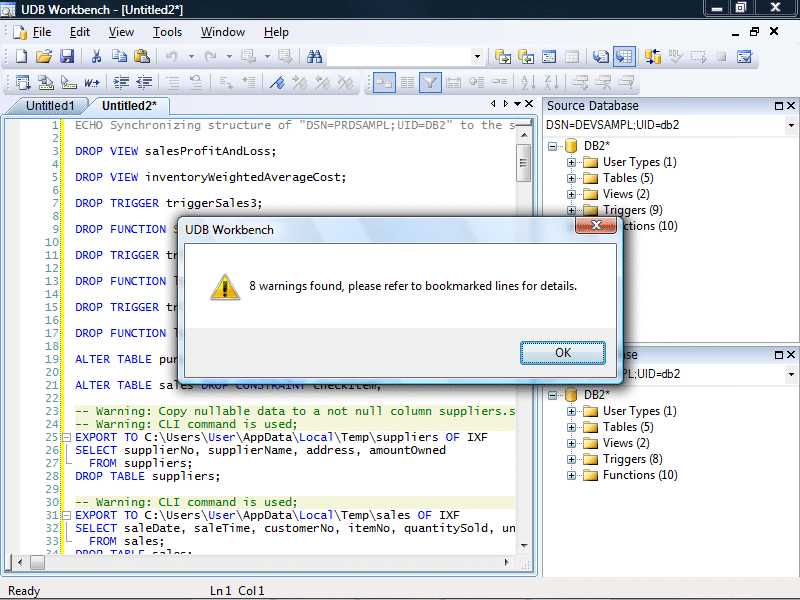
Task: Open the DSN=DEVSAMPL;UID=db2 dropdown
Action: [791, 125]
